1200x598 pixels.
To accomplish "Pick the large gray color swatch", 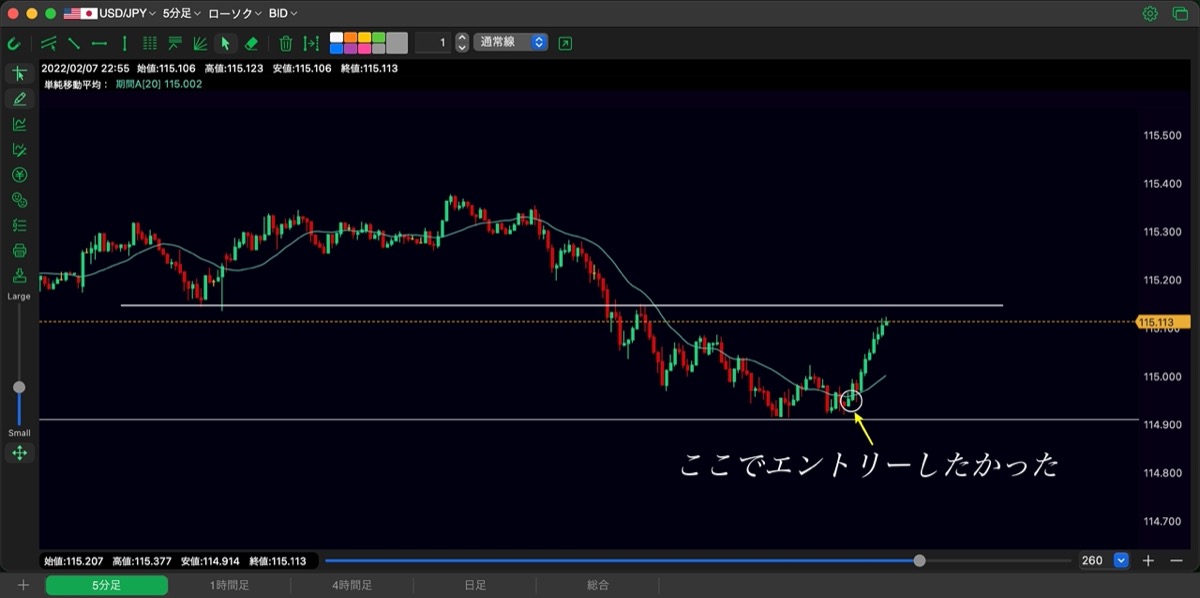I will pos(397,43).
